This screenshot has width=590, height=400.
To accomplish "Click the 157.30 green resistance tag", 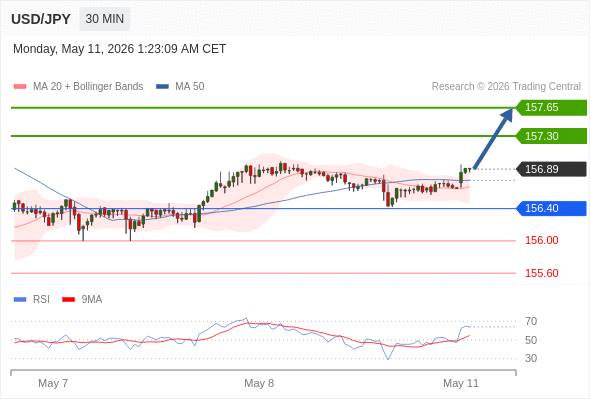I will tap(551, 136).
